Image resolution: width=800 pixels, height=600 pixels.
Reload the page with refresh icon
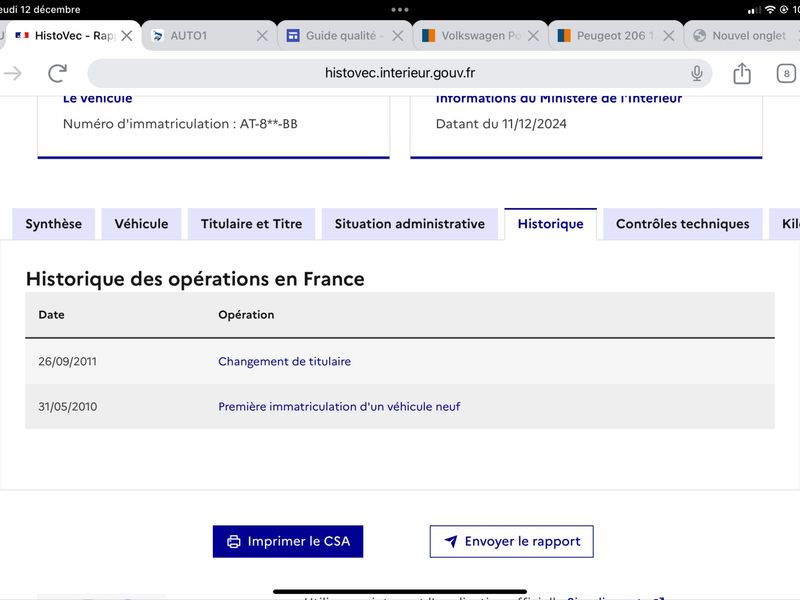click(58, 73)
